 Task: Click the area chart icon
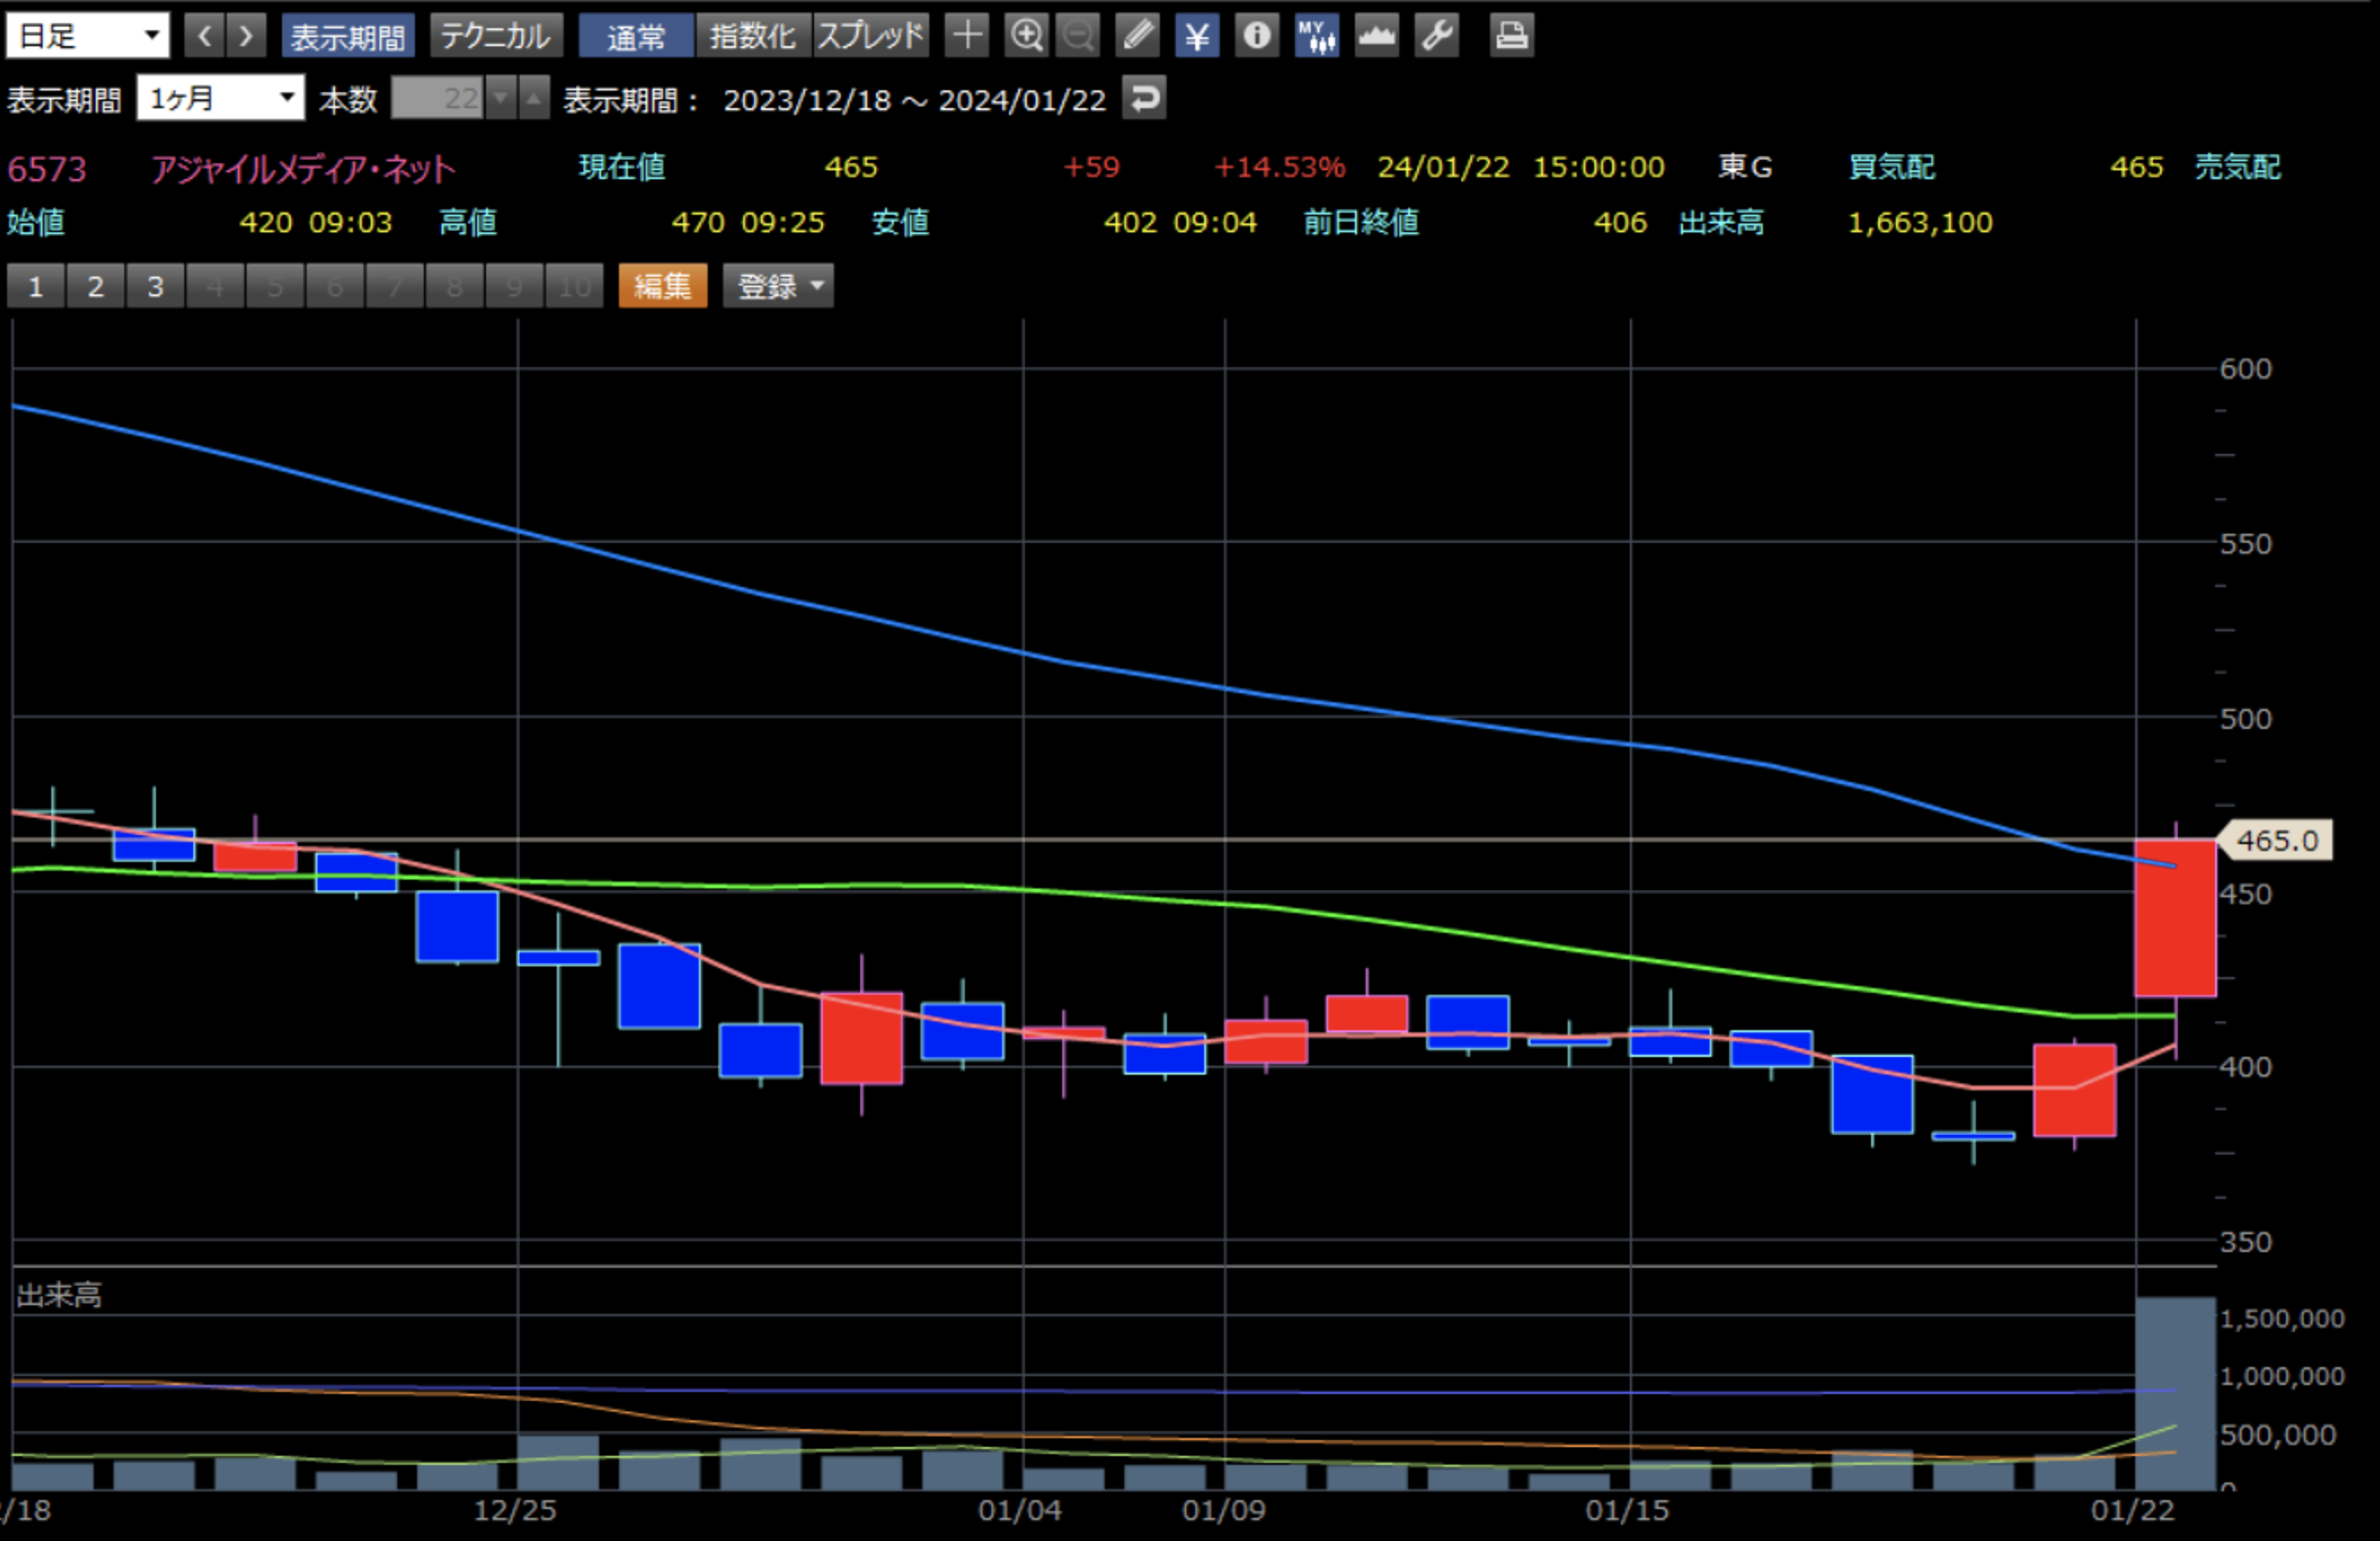(1376, 36)
